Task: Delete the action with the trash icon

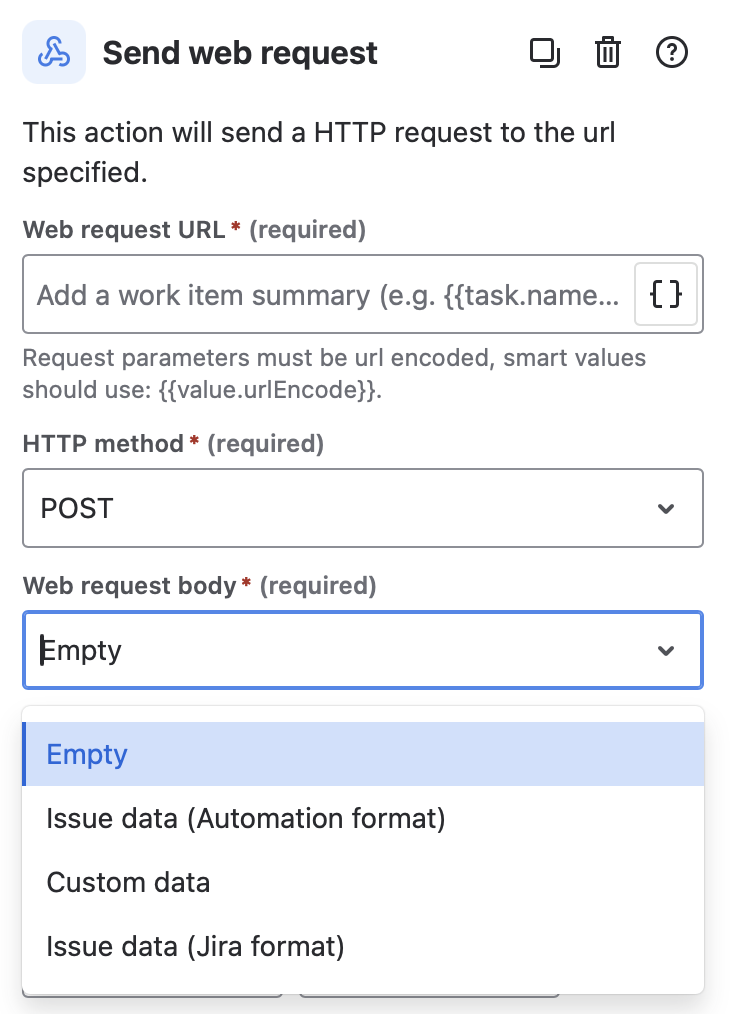Action: click(608, 52)
